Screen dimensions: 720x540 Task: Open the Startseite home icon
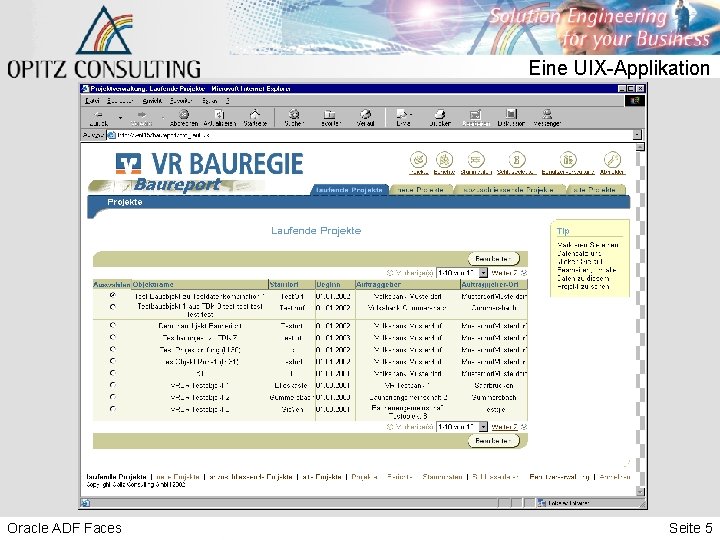pyautogui.click(x=255, y=114)
